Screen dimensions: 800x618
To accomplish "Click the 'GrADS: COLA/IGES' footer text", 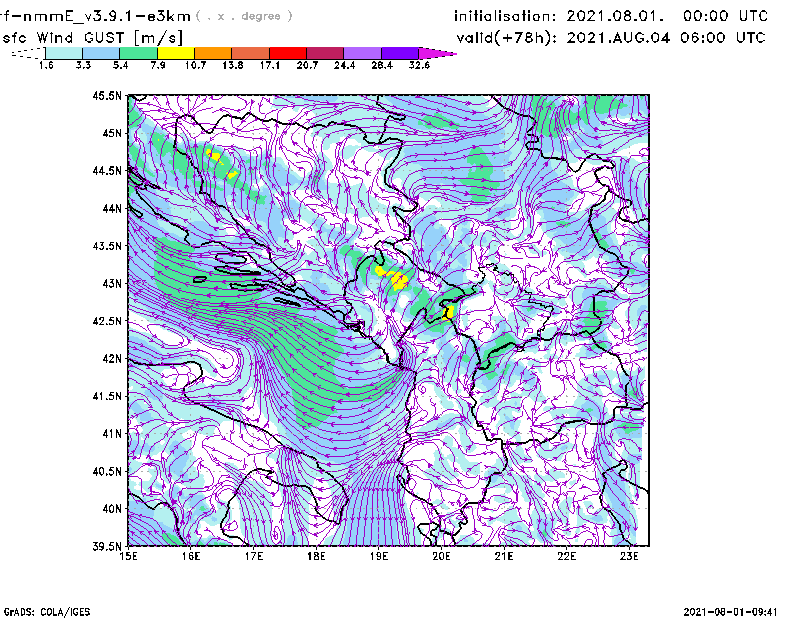I will [x=47, y=612].
